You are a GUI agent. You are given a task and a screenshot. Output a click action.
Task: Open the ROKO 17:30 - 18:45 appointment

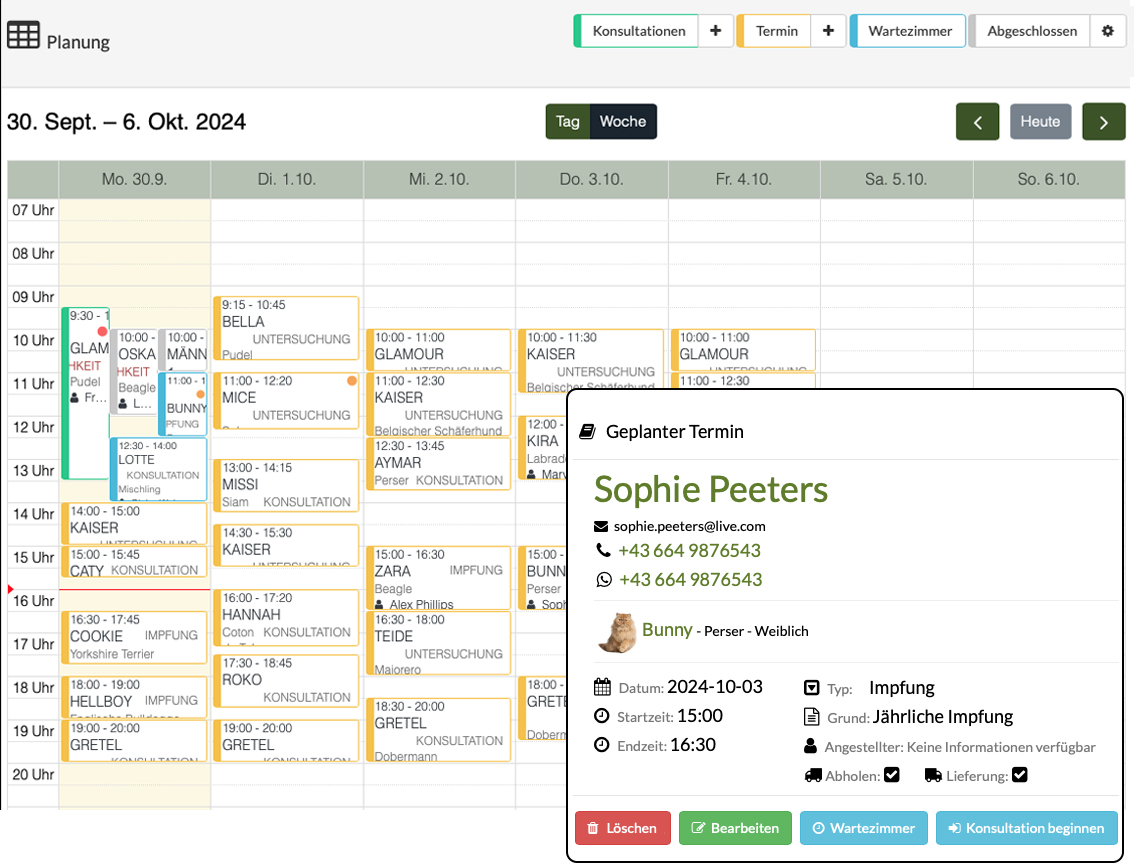click(286, 681)
